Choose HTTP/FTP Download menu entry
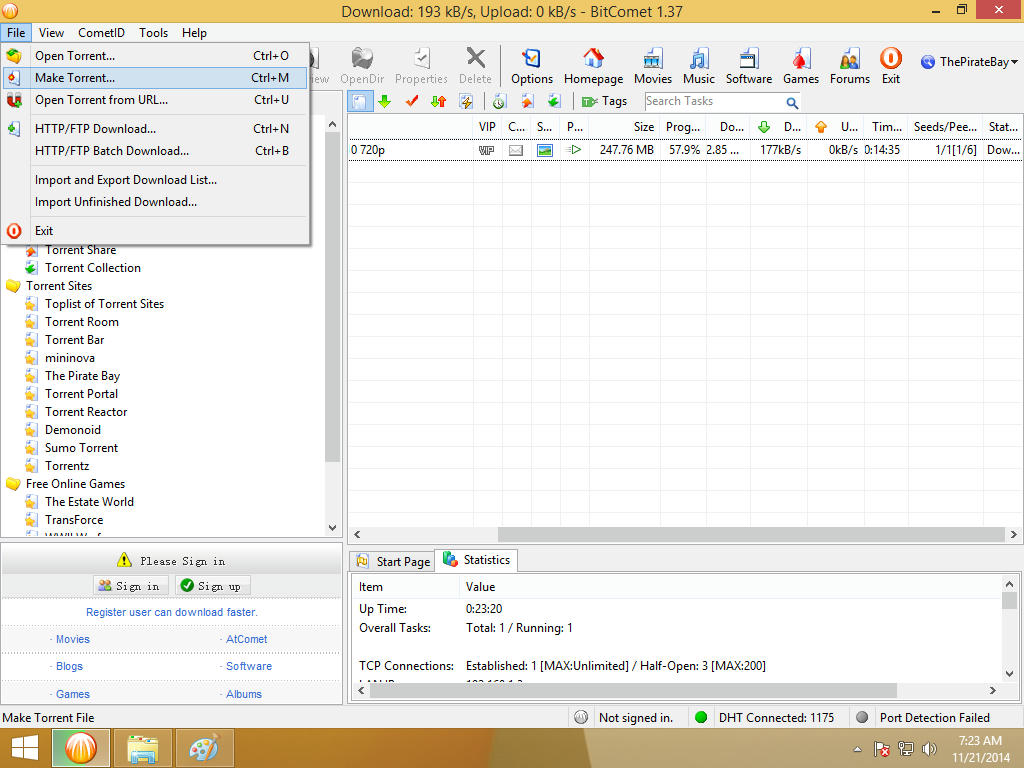The width and height of the screenshot is (1024, 768). coord(155,129)
